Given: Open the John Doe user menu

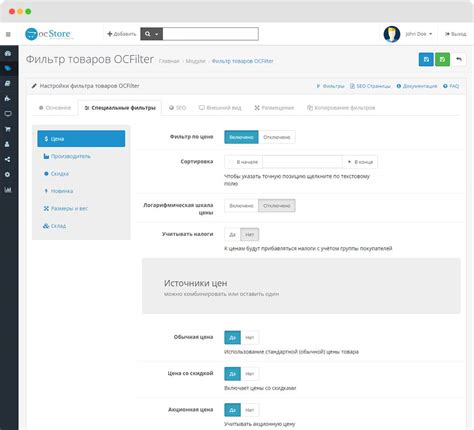Looking at the screenshot, I should (419, 34).
